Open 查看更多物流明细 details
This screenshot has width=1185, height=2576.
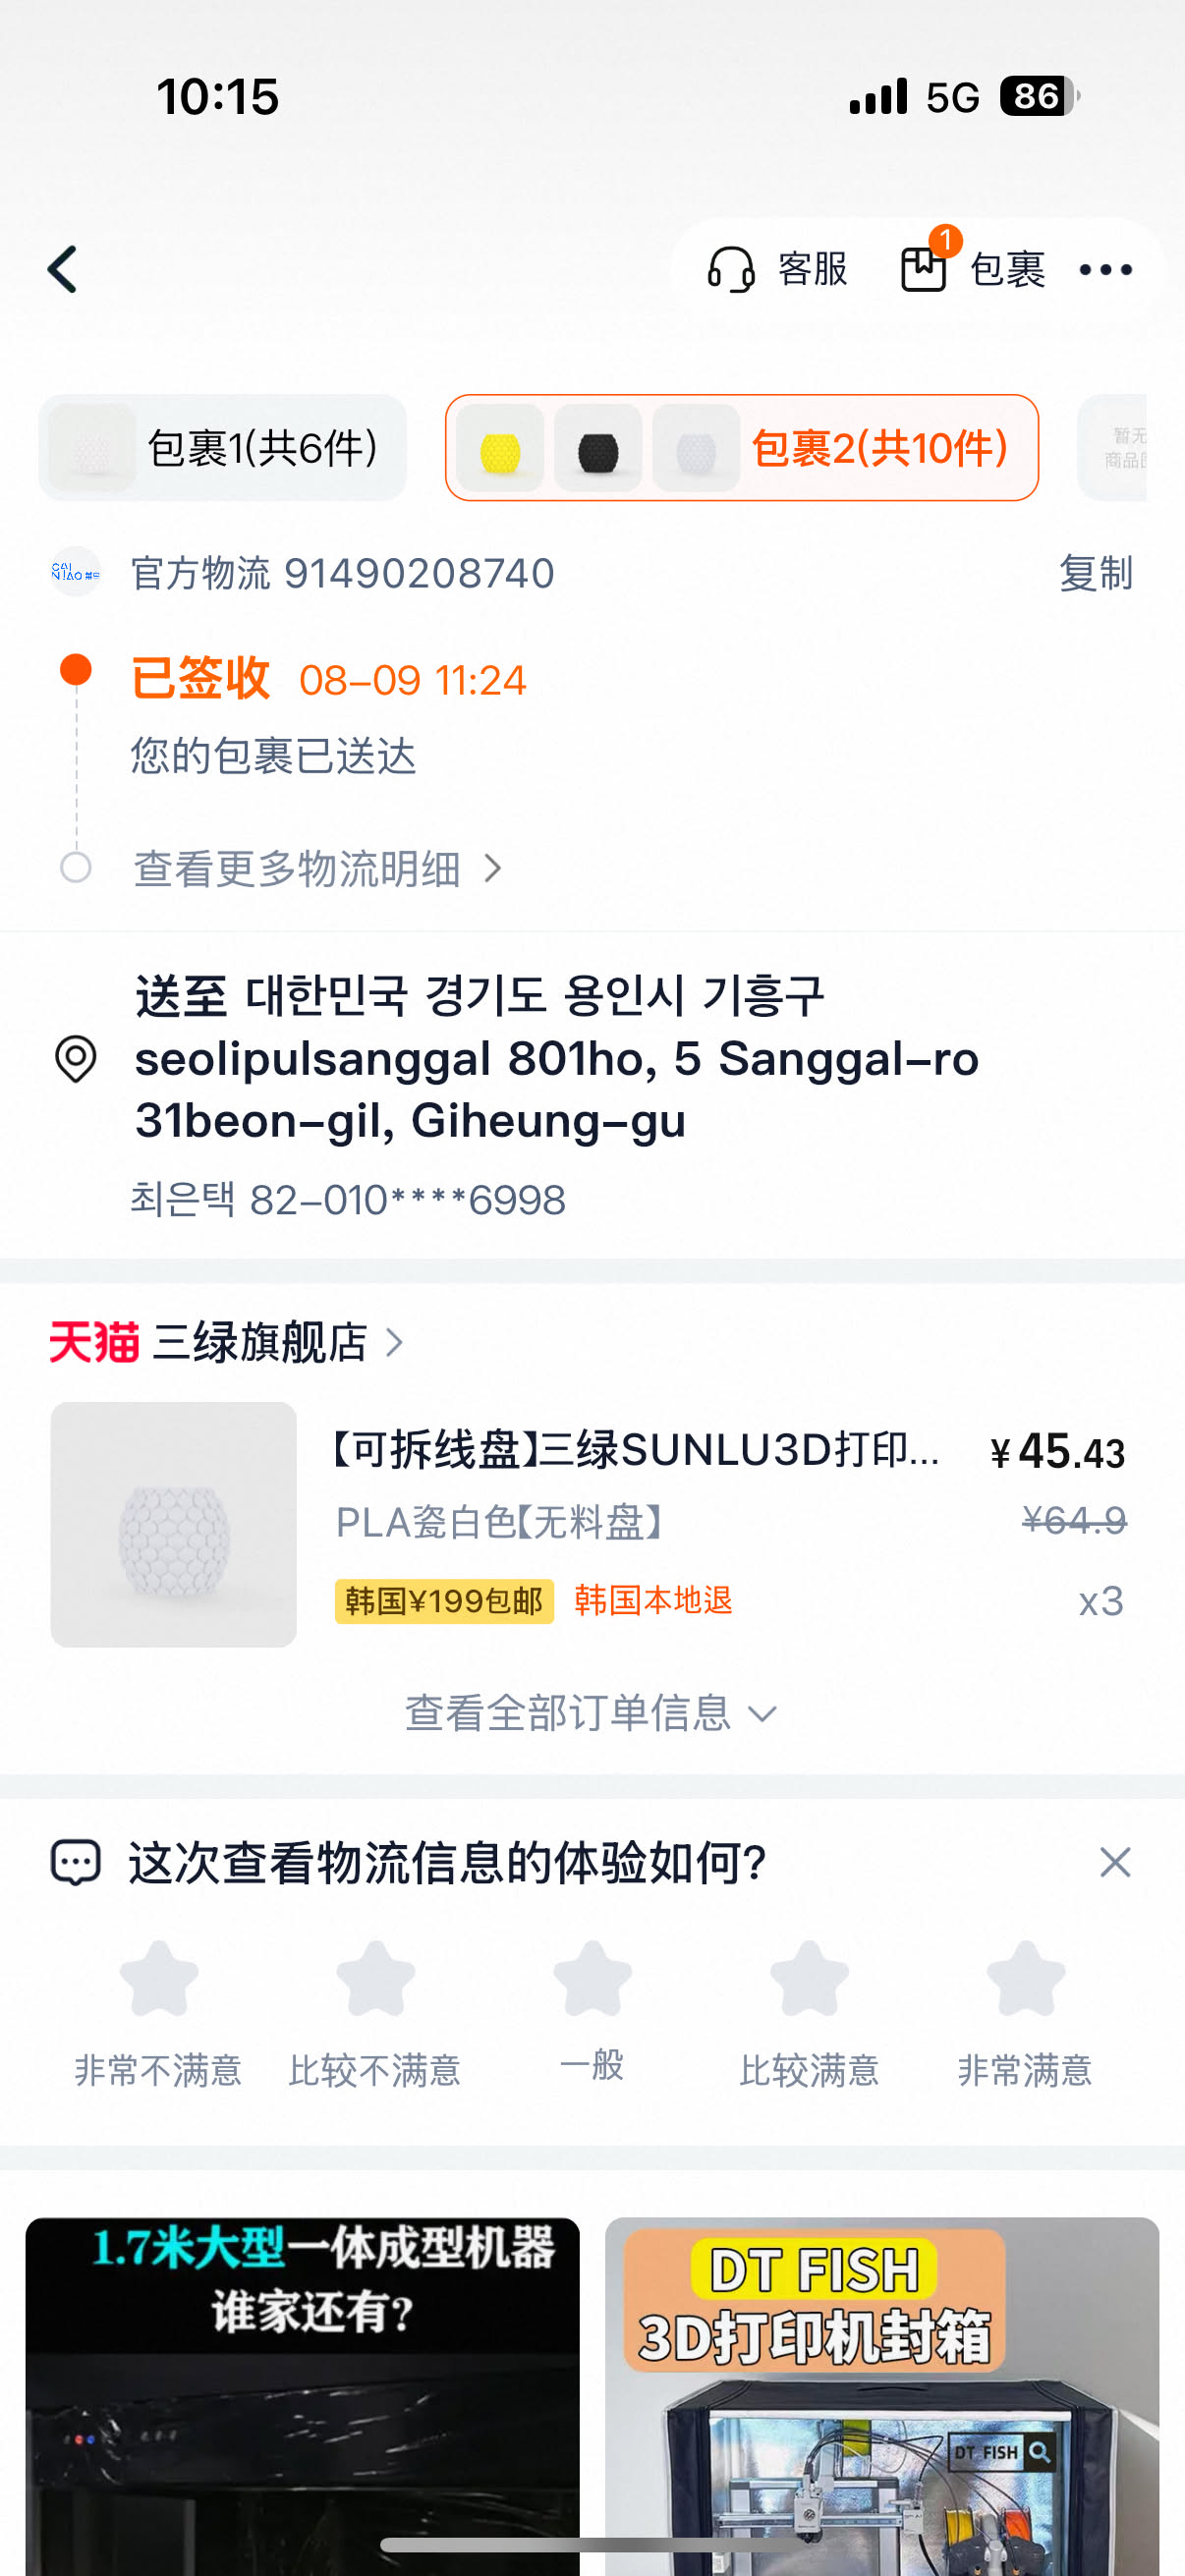(x=316, y=868)
